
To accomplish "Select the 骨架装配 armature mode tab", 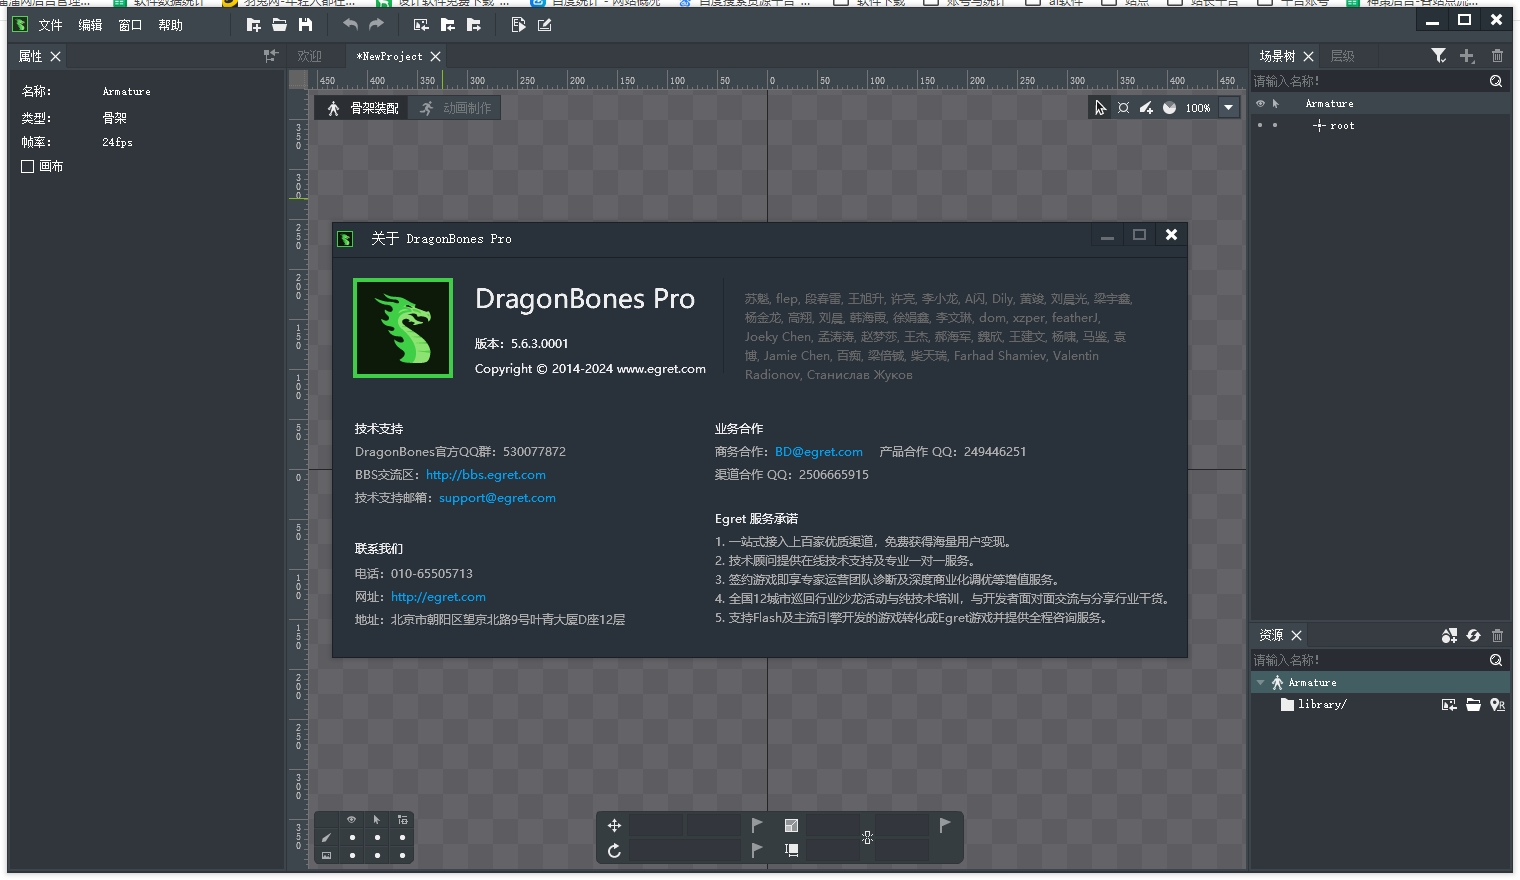I will [363, 108].
